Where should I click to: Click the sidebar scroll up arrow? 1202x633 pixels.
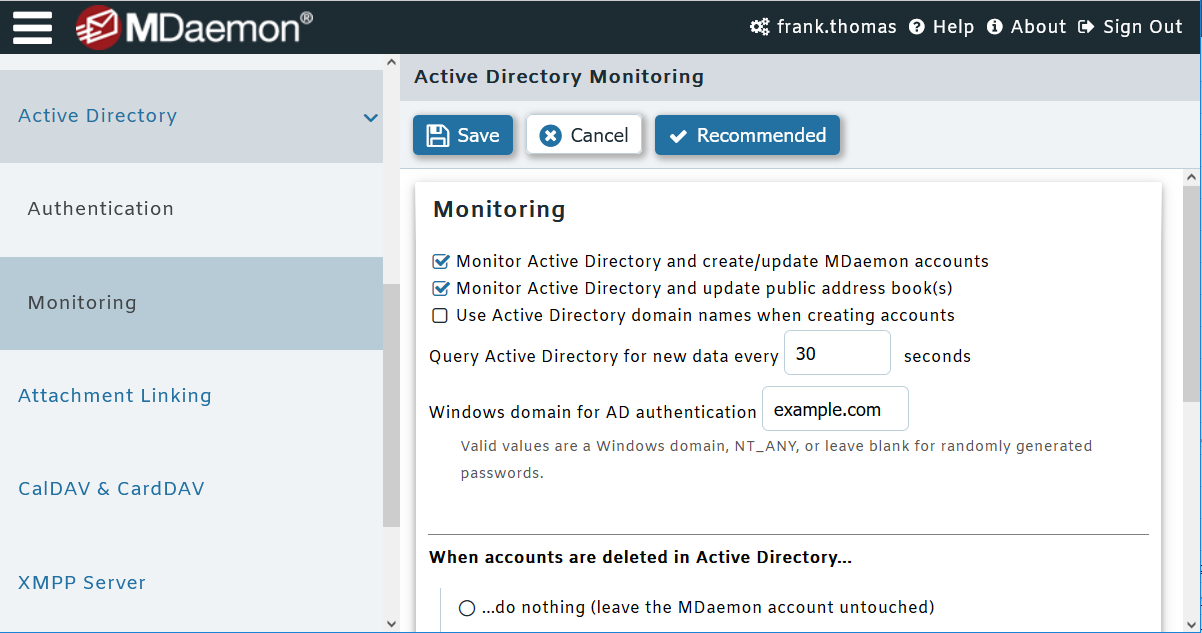pyautogui.click(x=391, y=63)
